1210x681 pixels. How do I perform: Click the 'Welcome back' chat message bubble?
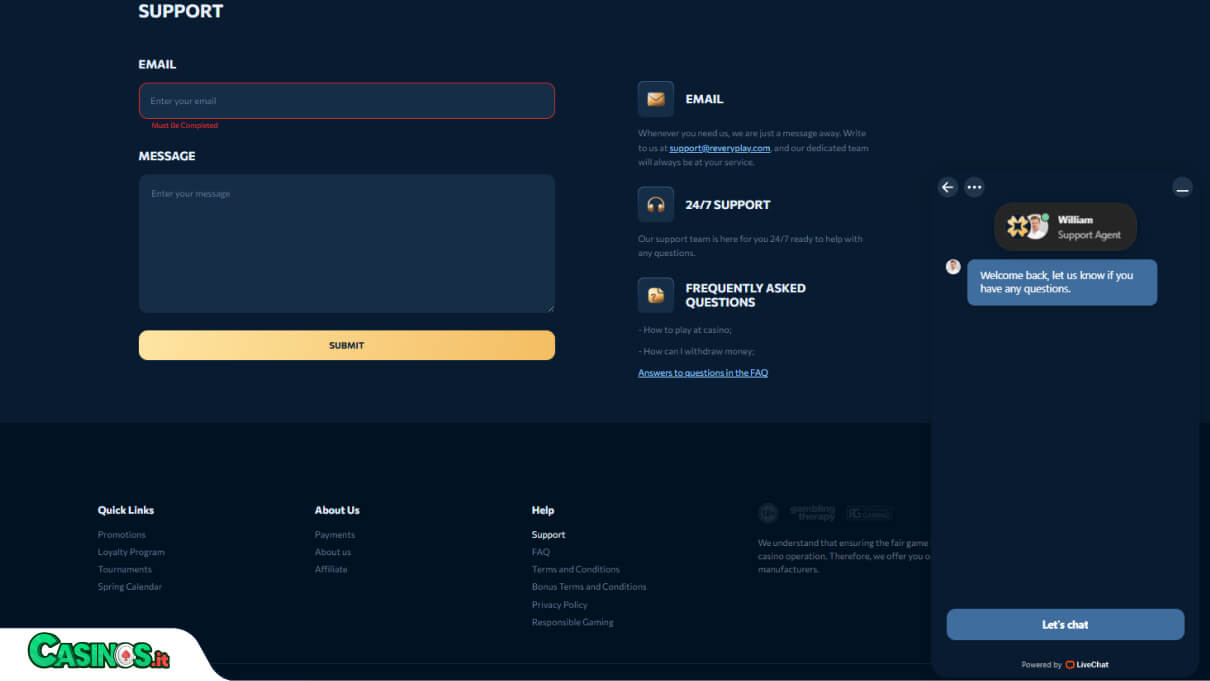(1062, 282)
